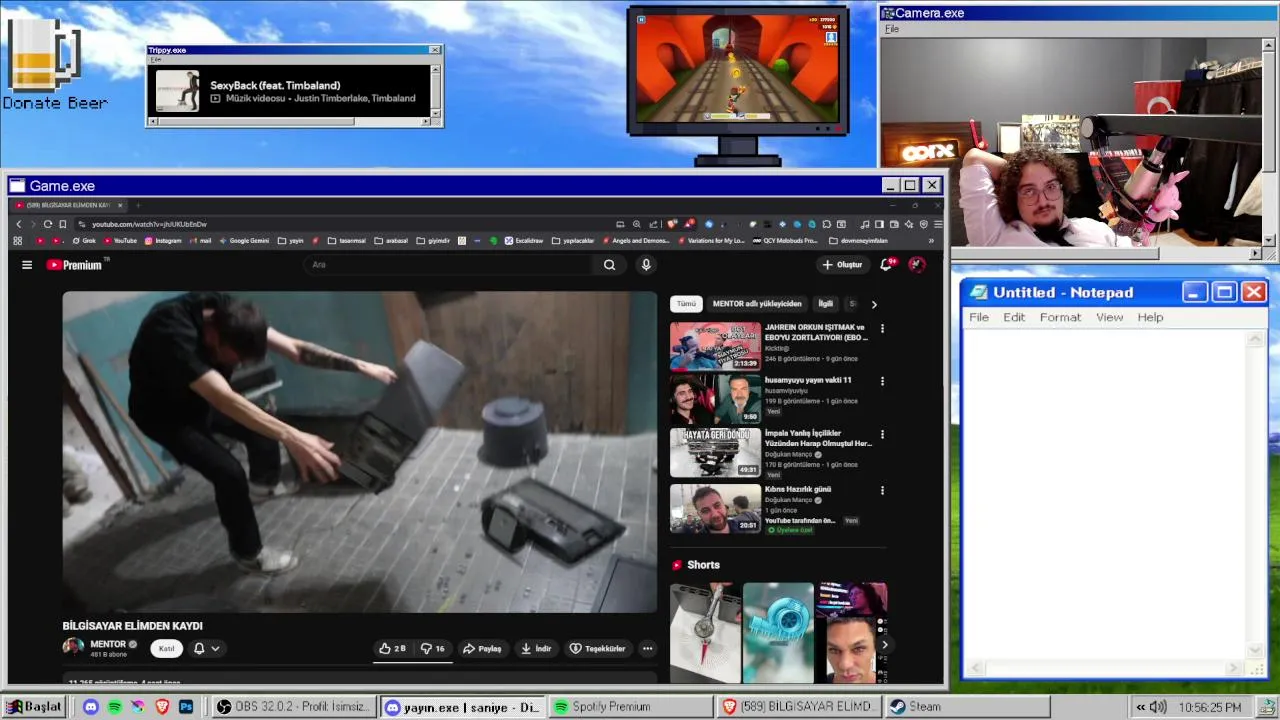Show next filter chips arrow
Image resolution: width=1280 pixels, height=720 pixels.
(874, 304)
